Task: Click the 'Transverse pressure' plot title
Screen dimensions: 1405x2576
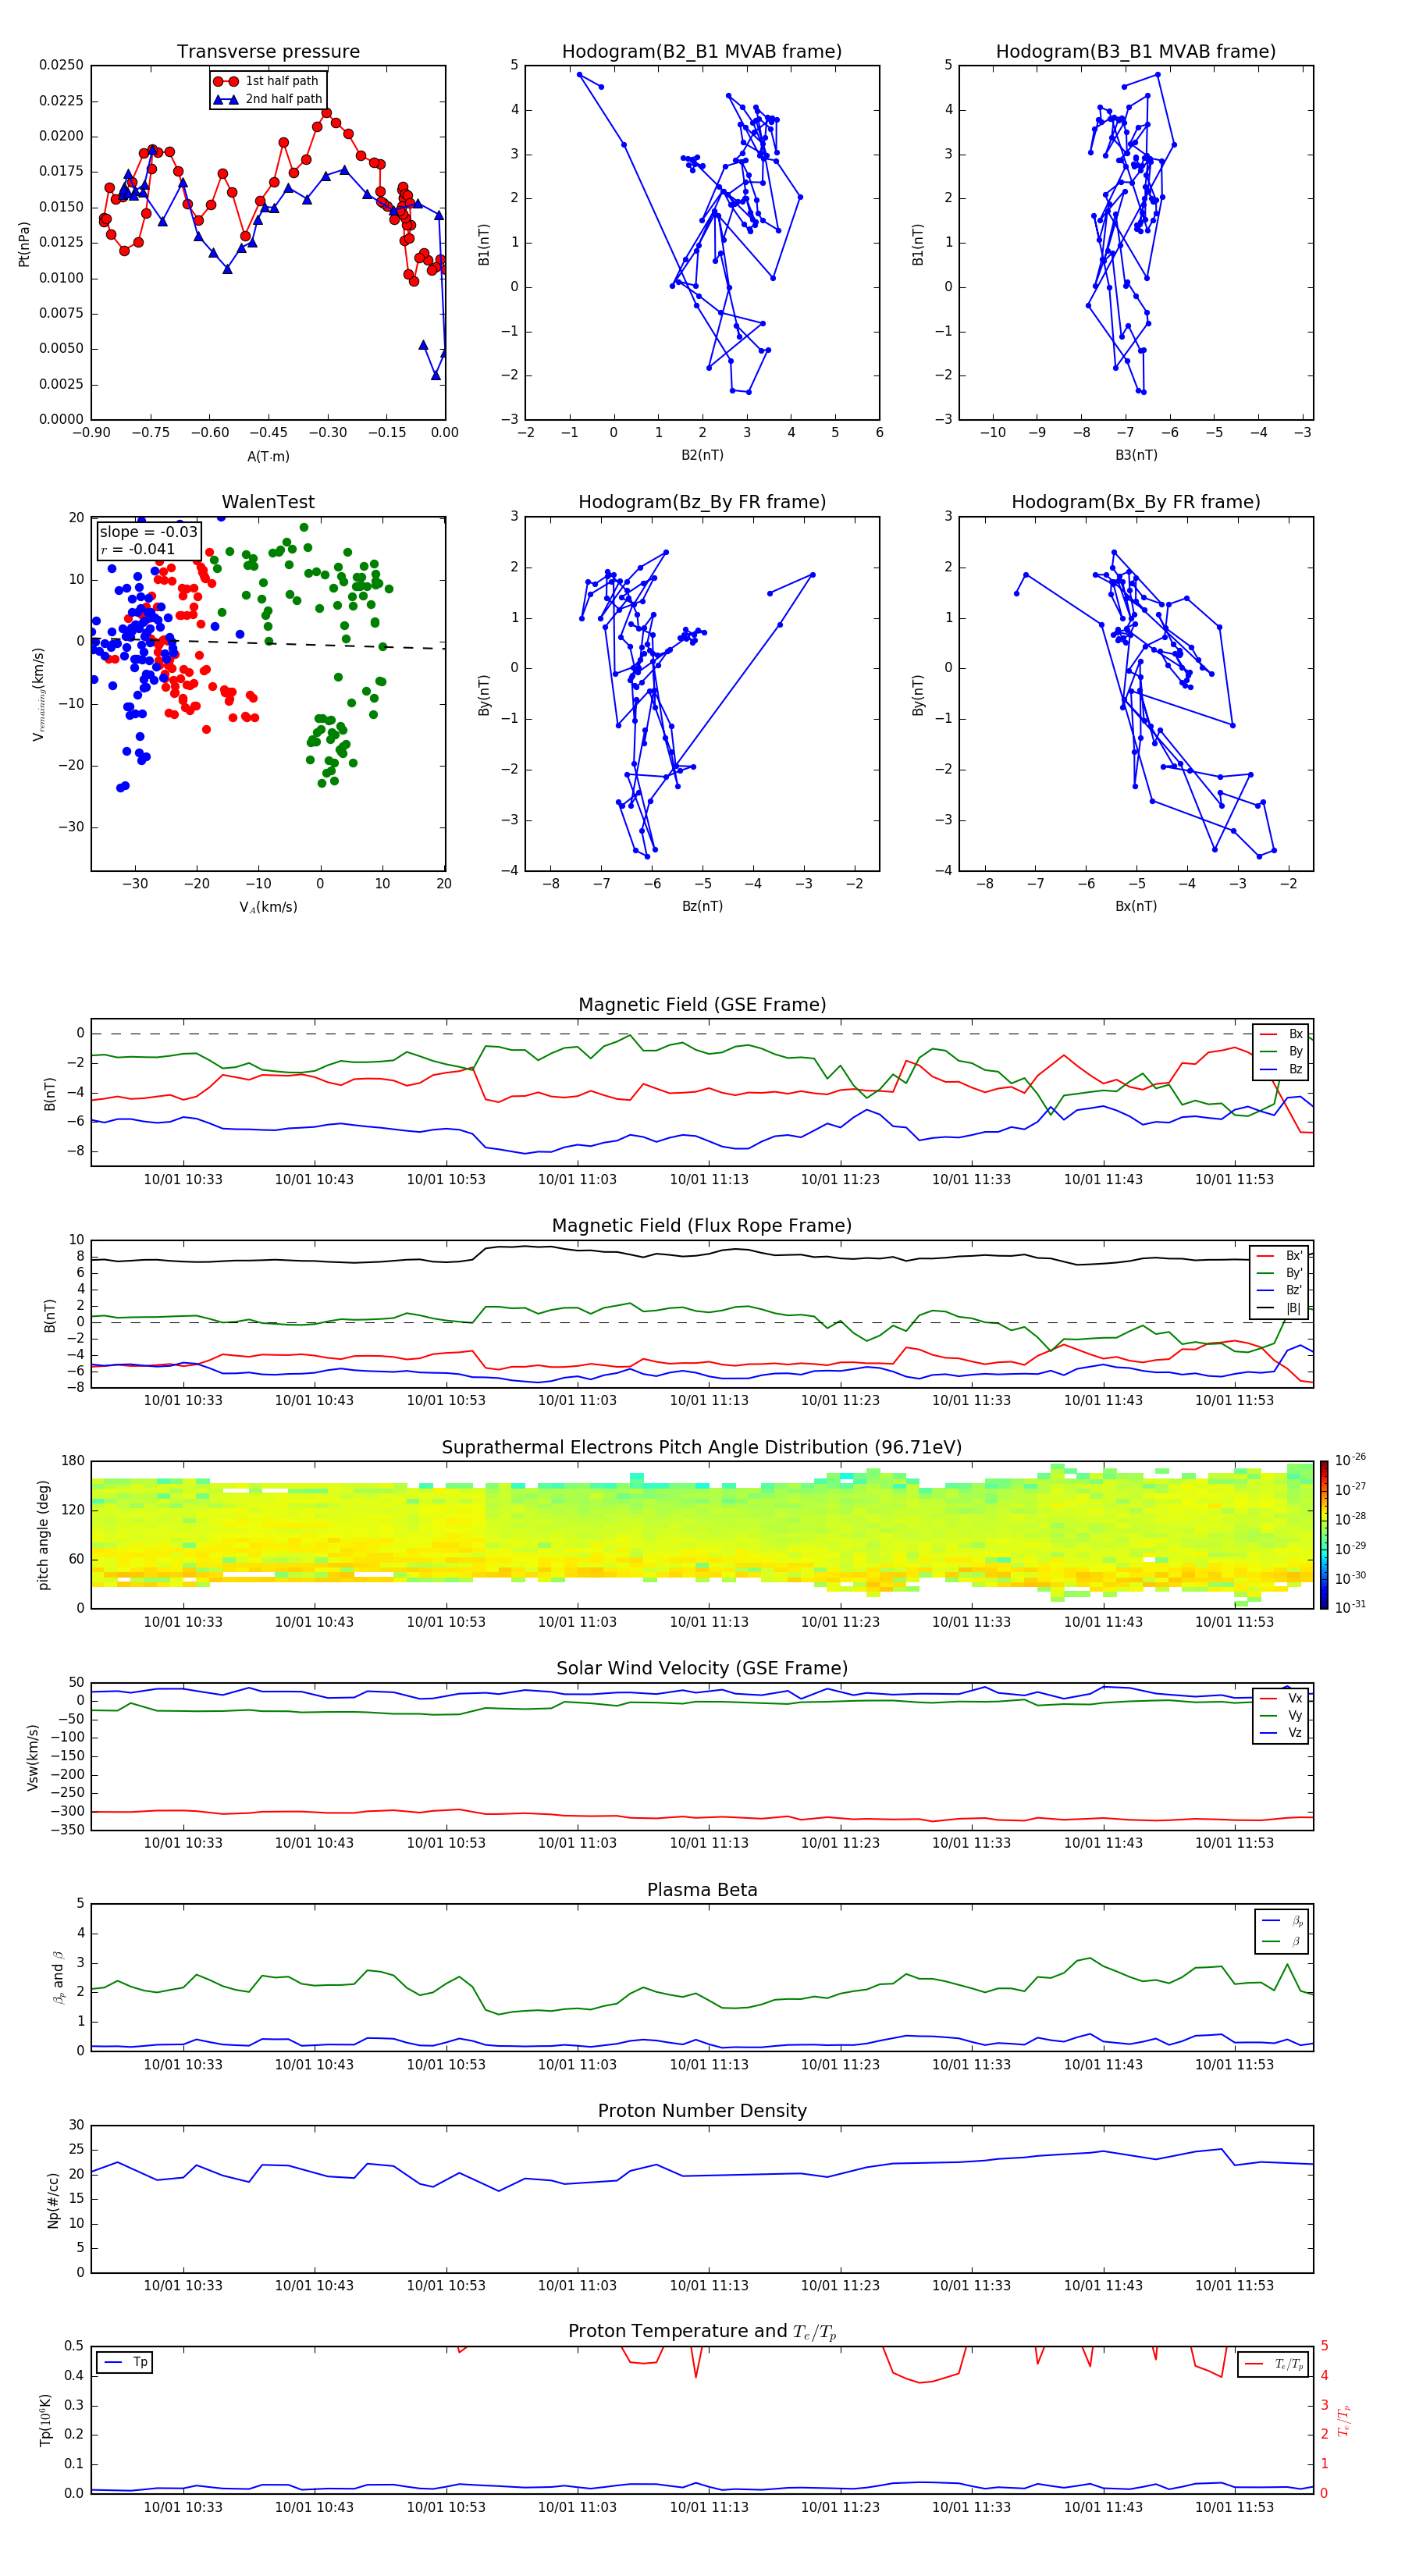Action: [268, 52]
